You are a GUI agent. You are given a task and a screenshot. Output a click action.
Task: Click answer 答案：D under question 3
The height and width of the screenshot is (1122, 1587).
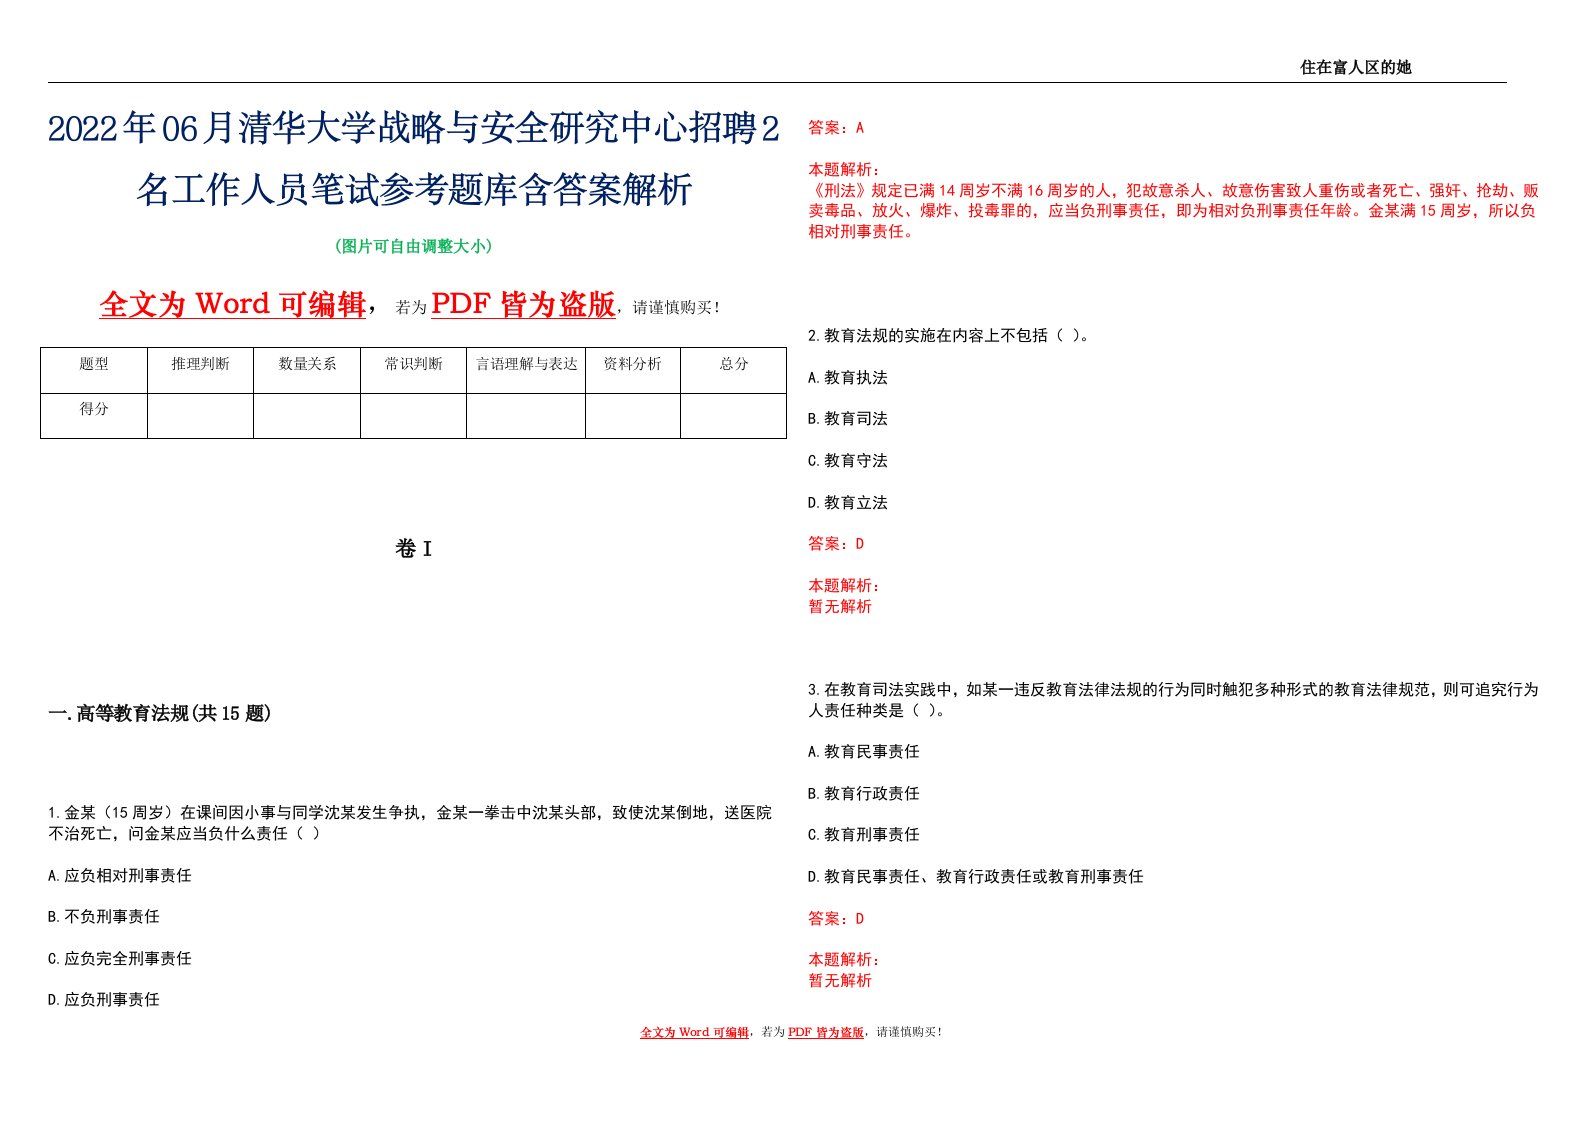[836, 918]
